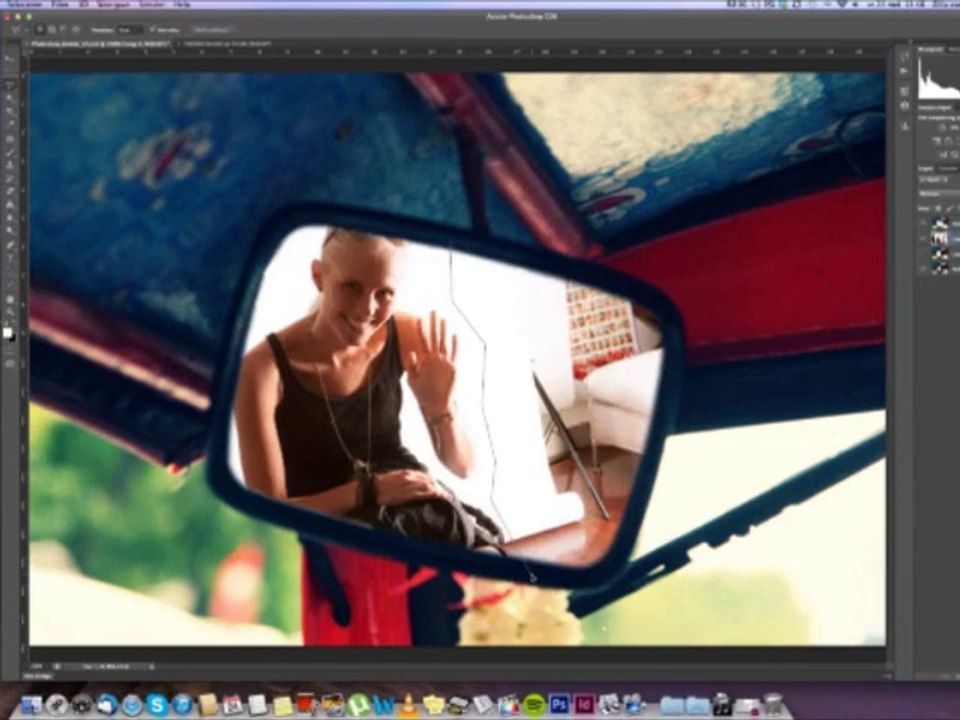Open Spotify from the Dock

534,705
